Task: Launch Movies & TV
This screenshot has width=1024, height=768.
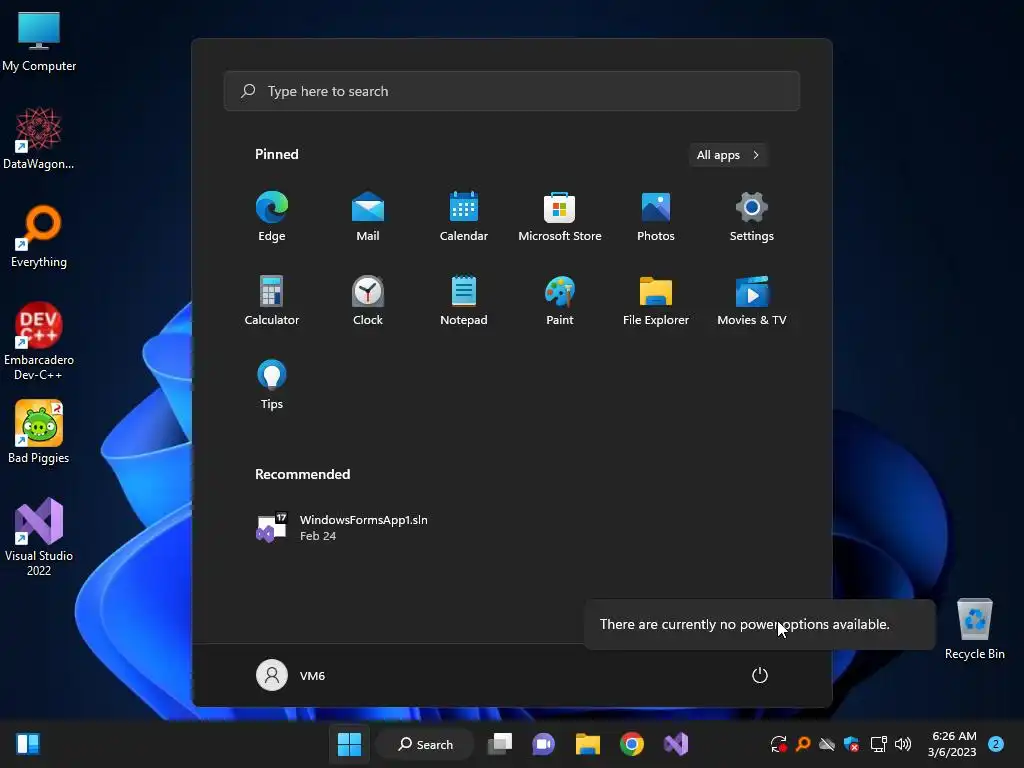Action: click(752, 300)
